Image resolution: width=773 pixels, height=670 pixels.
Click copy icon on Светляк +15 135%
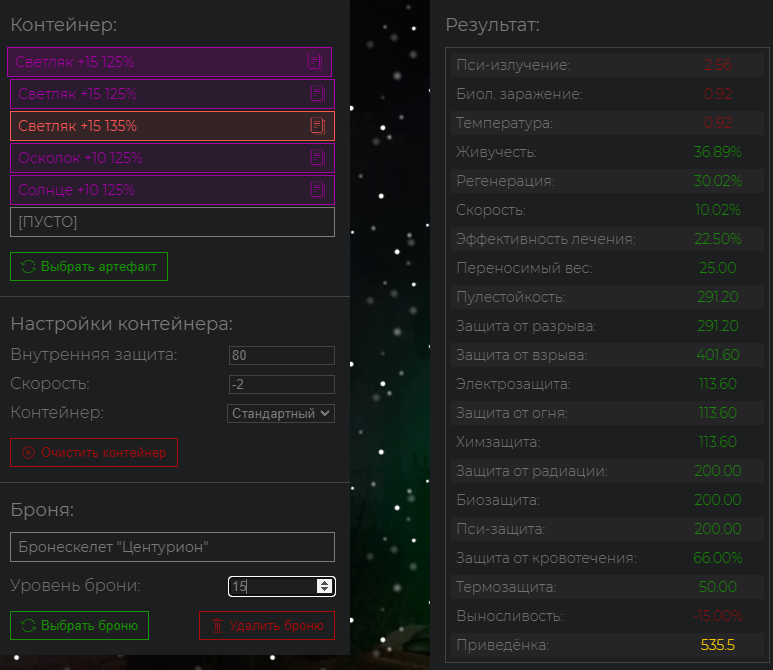pos(317,126)
